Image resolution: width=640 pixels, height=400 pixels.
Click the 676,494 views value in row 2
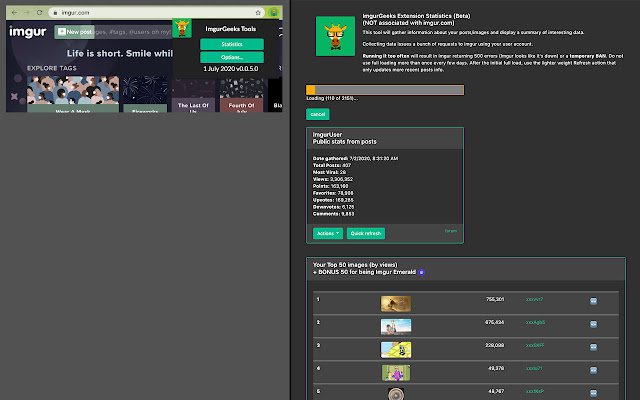[x=494, y=322]
